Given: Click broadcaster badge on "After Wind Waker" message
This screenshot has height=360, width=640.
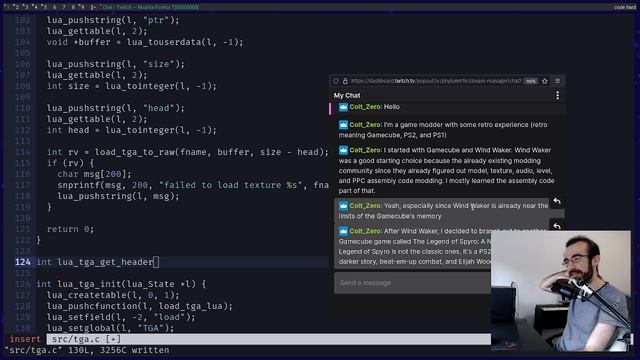Looking at the screenshot, I should click(x=343, y=231).
